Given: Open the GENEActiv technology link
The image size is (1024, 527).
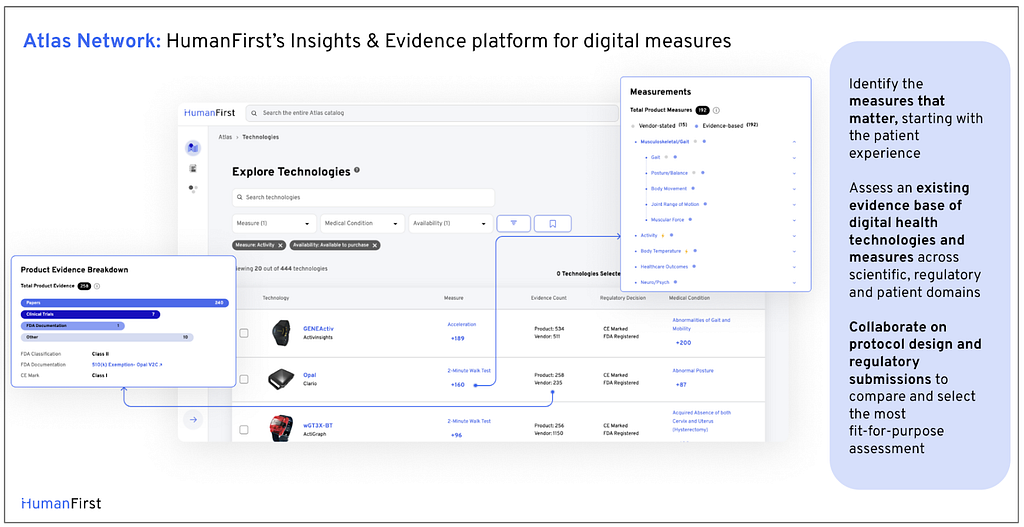Looking at the screenshot, I should tap(318, 328).
